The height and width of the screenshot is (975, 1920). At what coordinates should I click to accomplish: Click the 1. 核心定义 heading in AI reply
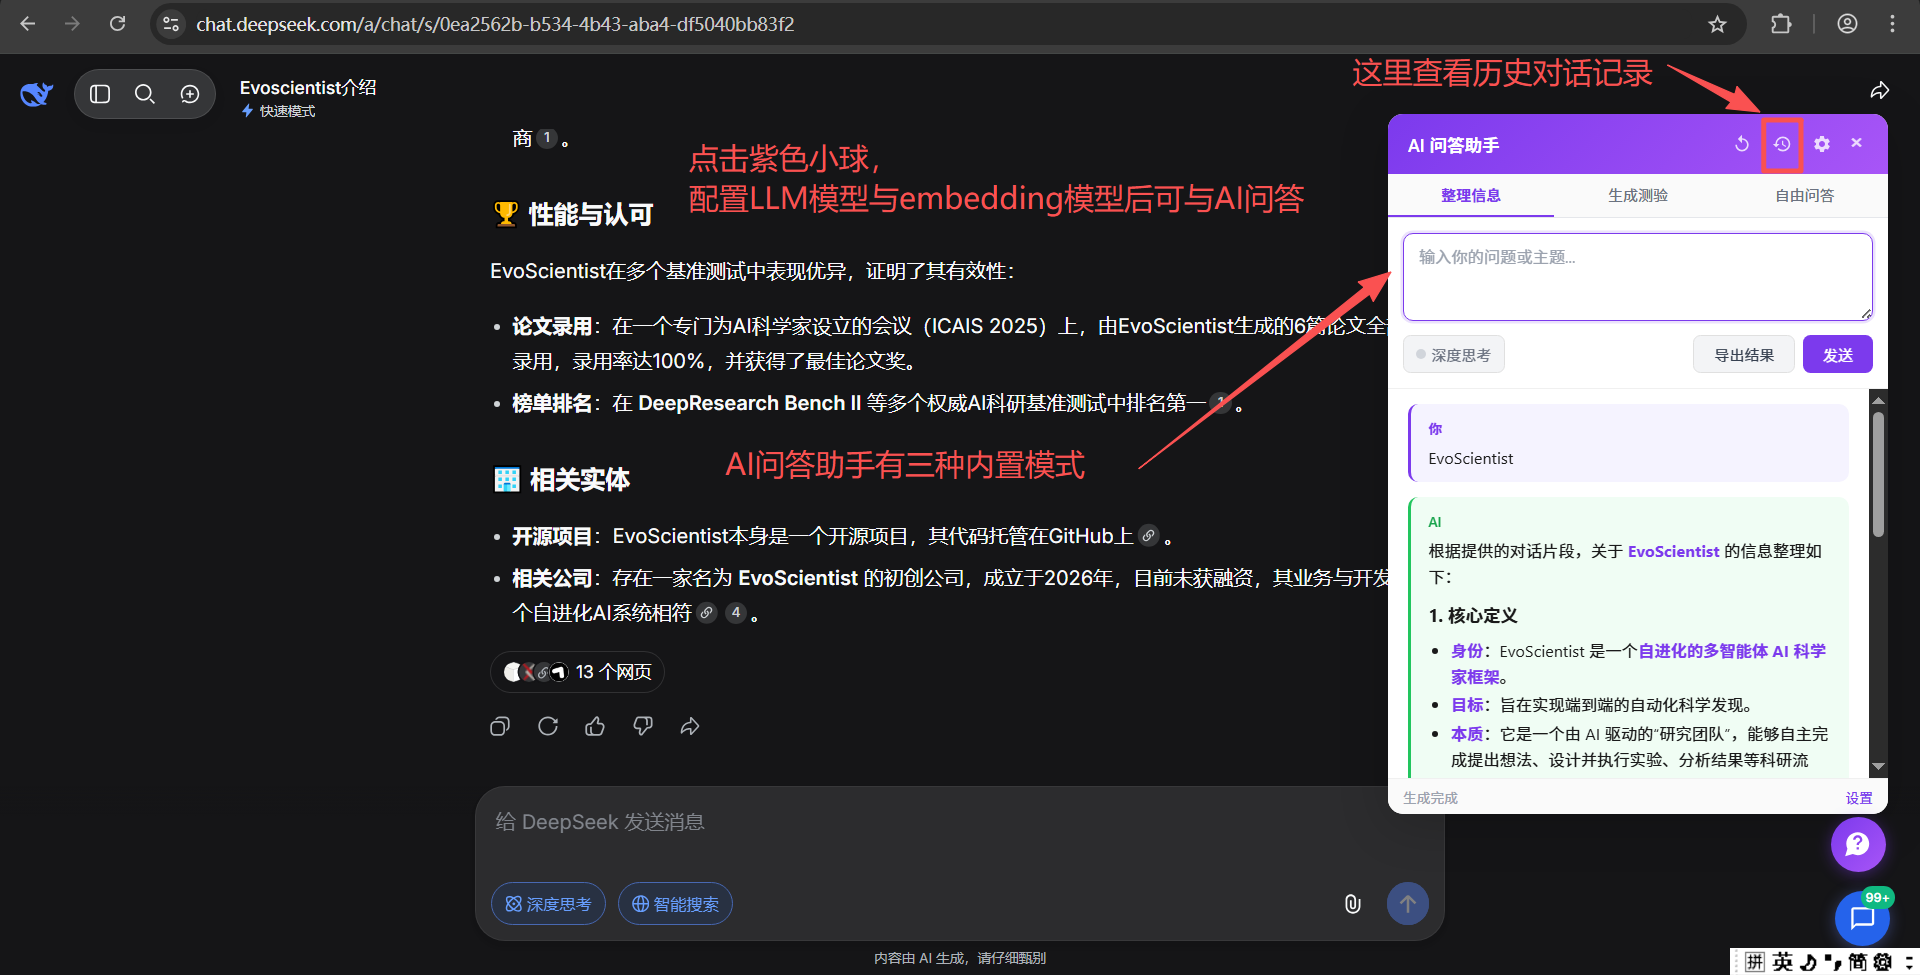point(1473,616)
